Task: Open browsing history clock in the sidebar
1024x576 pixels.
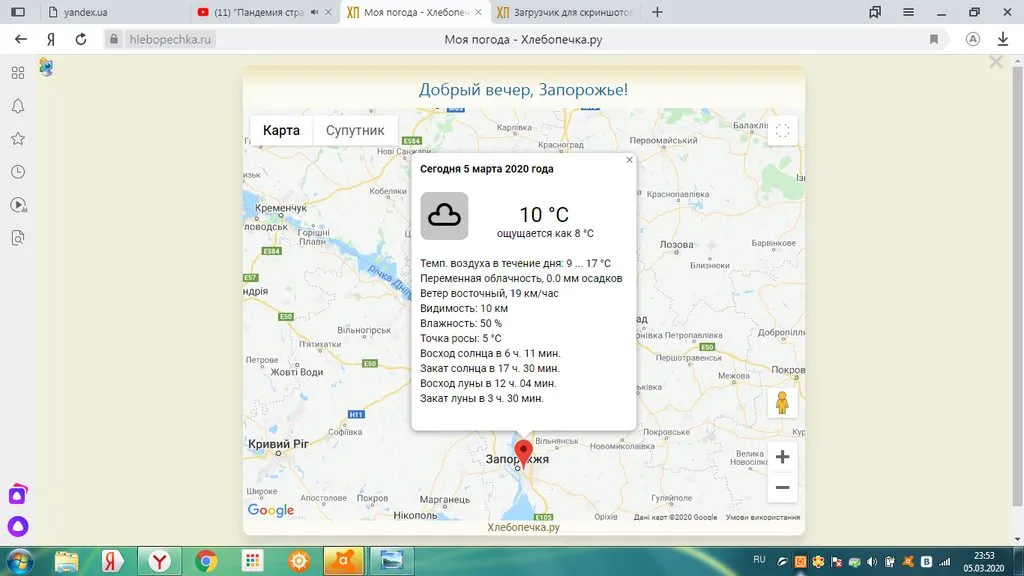Action: (x=17, y=172)
